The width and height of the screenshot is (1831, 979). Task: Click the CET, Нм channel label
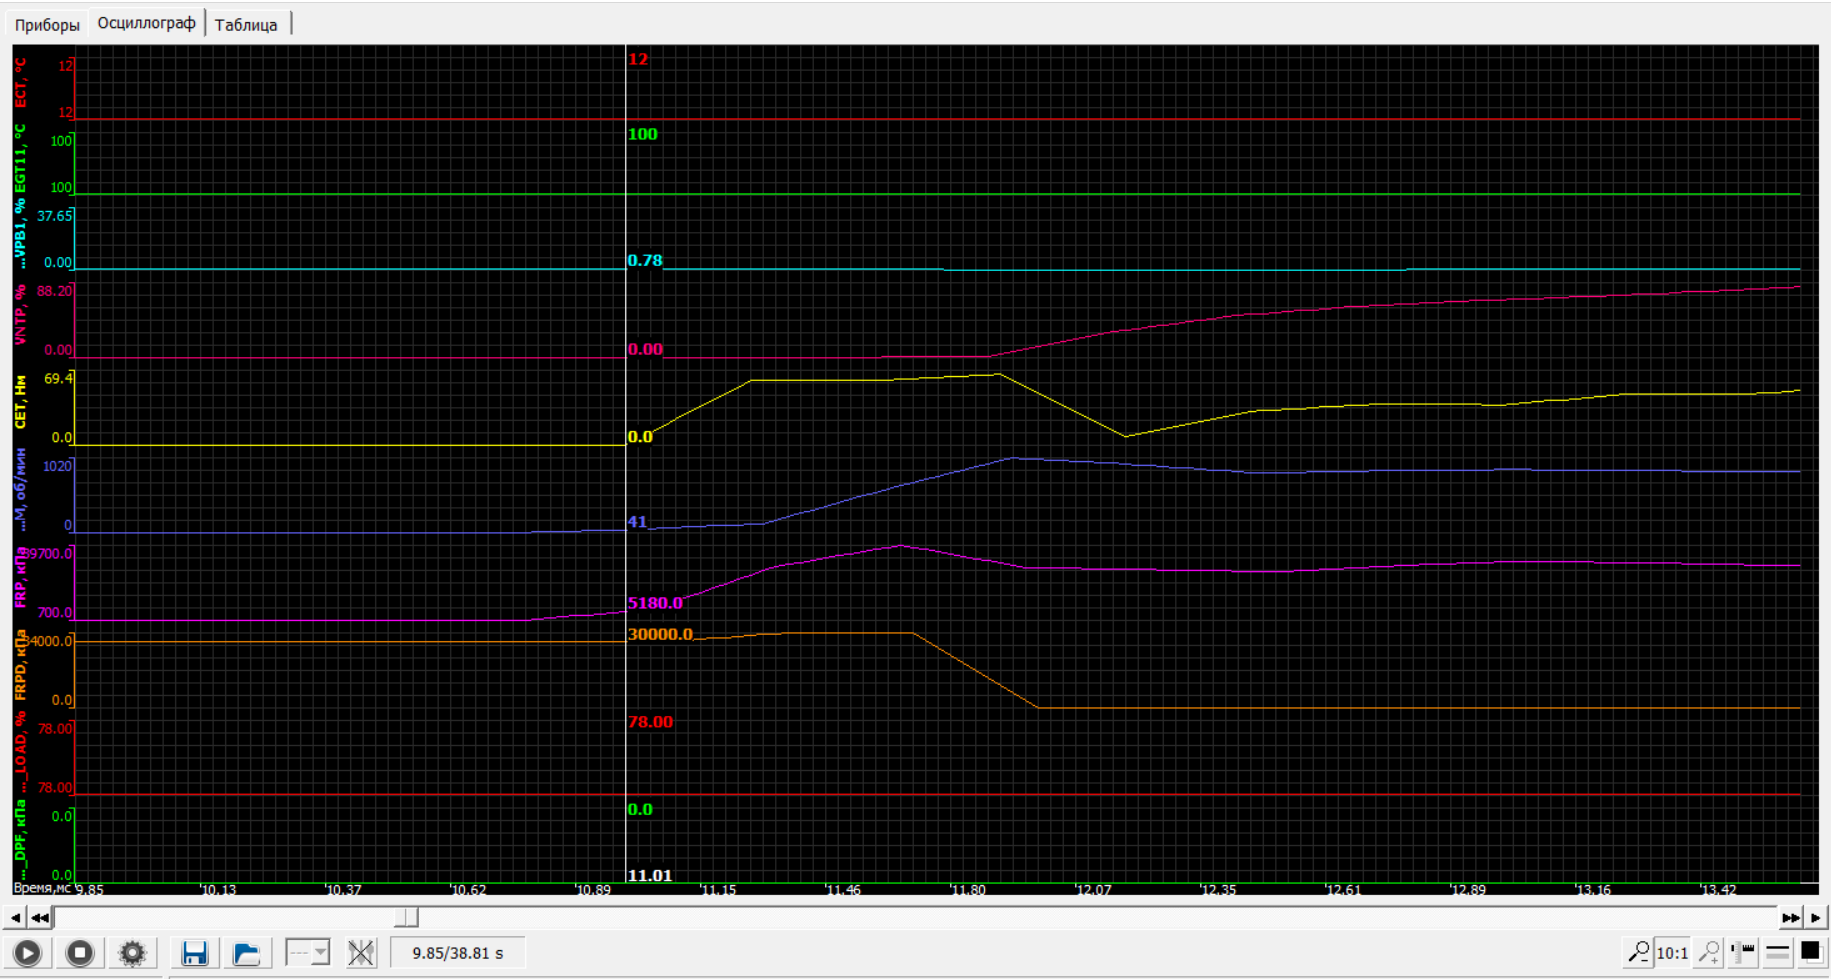pos(21,402)
